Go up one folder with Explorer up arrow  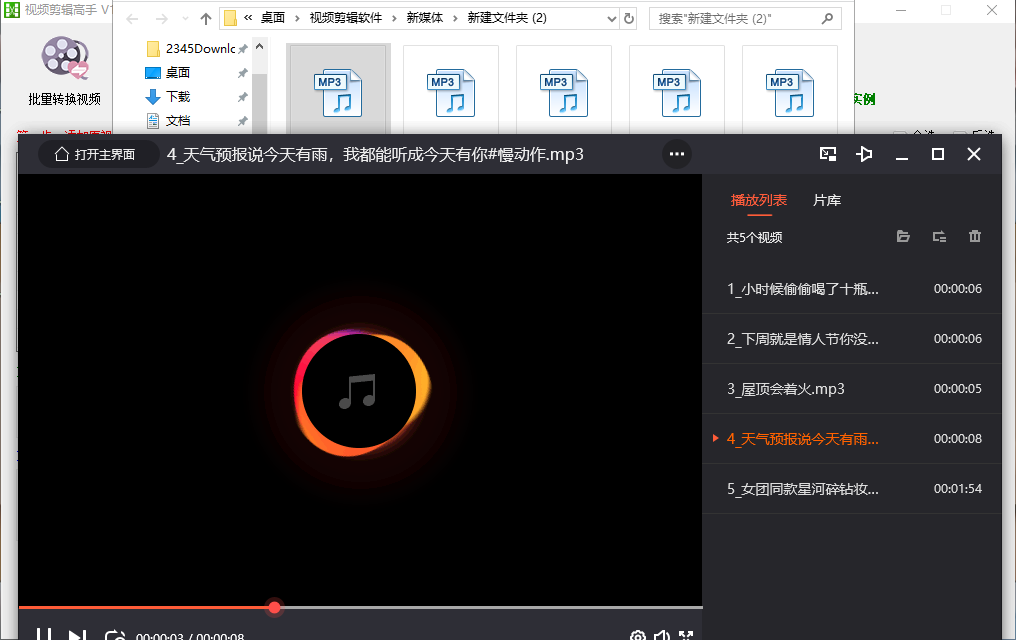pyautogui.click(x=205, y=19)
